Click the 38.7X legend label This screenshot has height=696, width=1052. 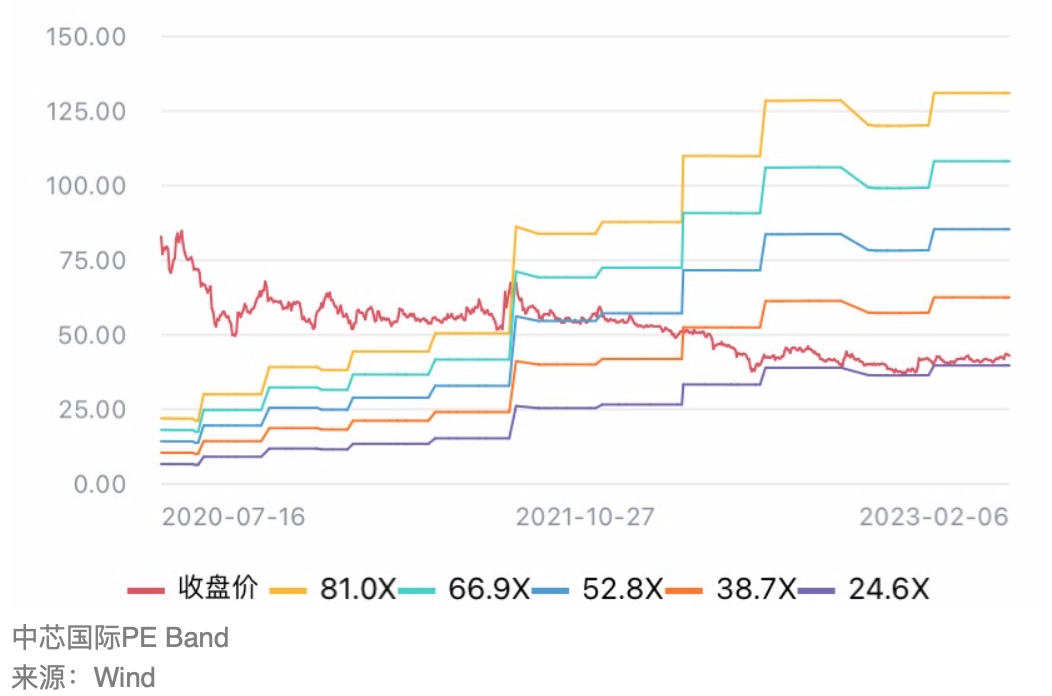coord(756,589)
